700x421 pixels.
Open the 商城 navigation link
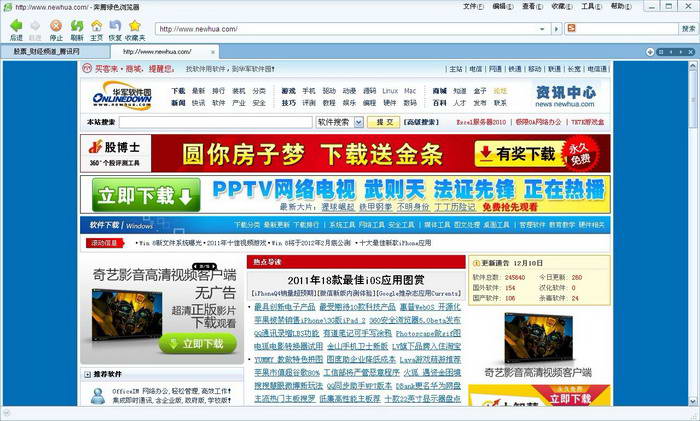click(439, 91)
